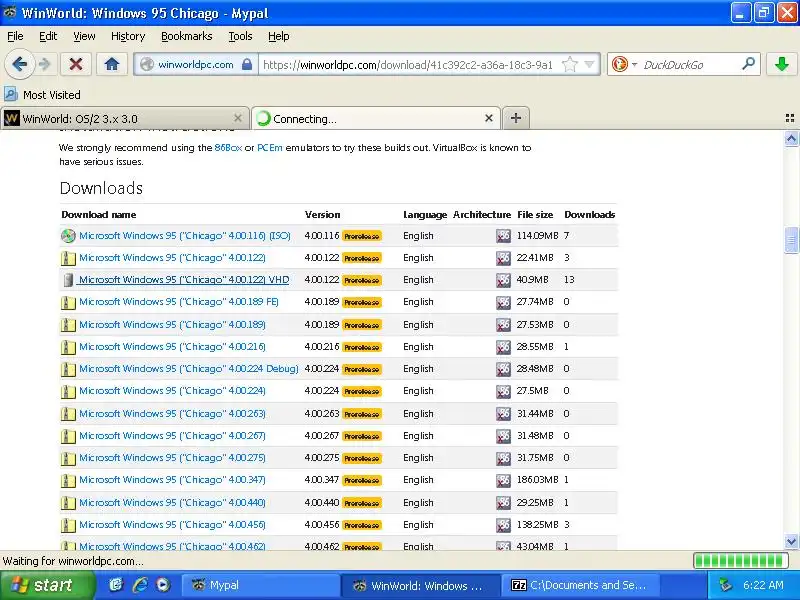Viewport: 800px width, 600px height.
Task: Open the Edit menu
Action: pyautogui.click(x=48, y=36)
